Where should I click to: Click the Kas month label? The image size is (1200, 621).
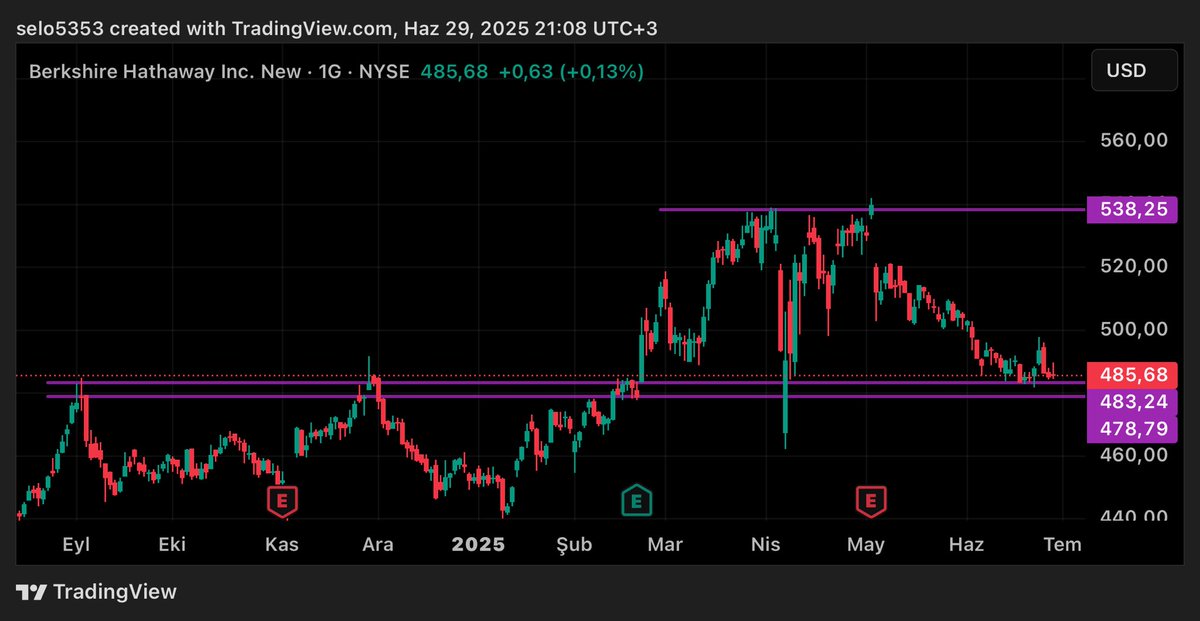click(281, 545)
